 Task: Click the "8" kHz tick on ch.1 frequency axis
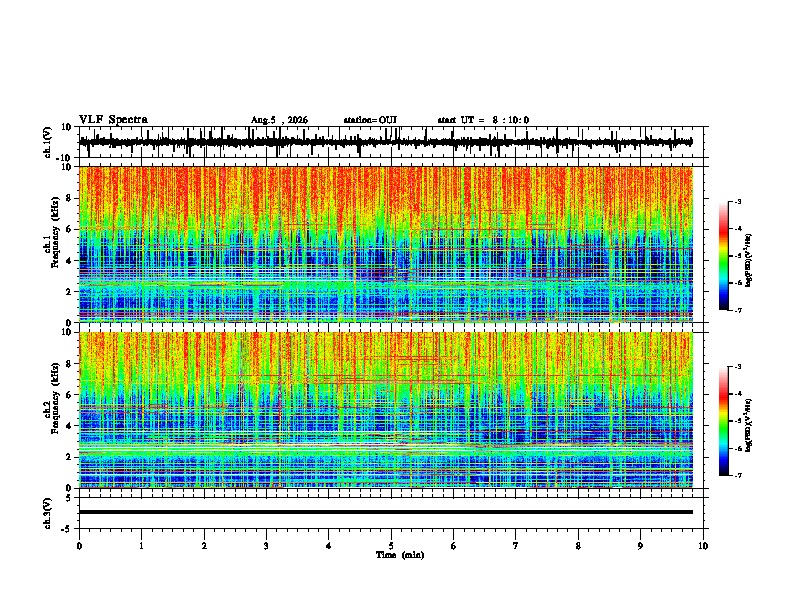coord(68,198)
